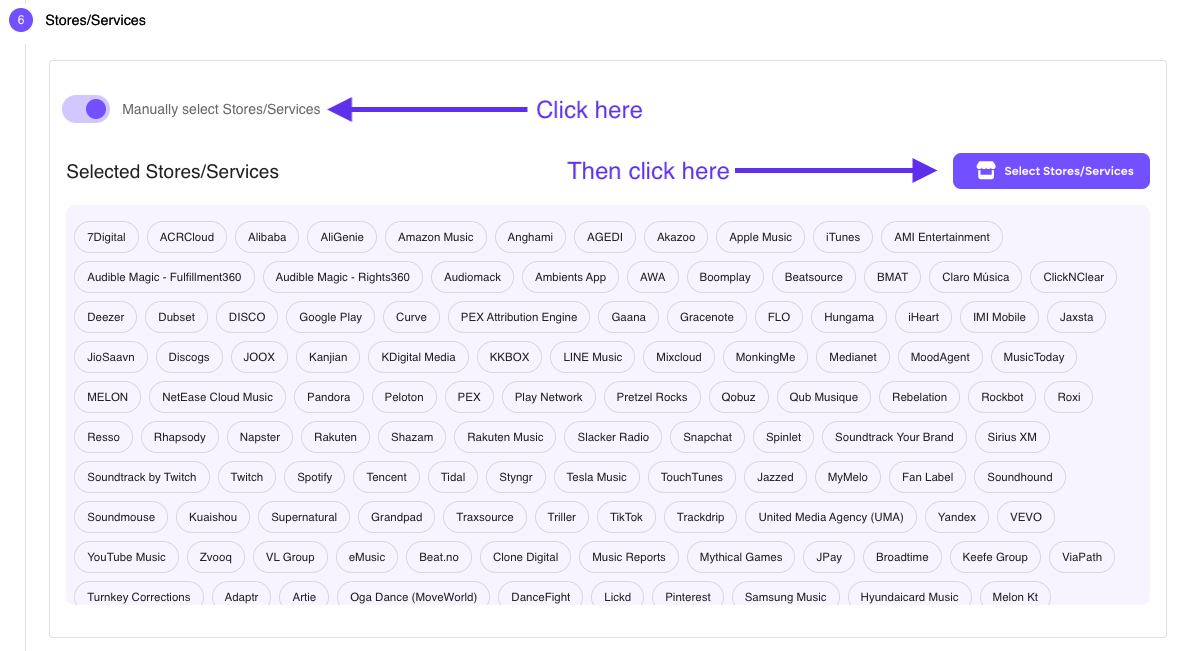This screenshot has height=651, width=1179.
Task: Select the Shazam chip
Action: 412,437
